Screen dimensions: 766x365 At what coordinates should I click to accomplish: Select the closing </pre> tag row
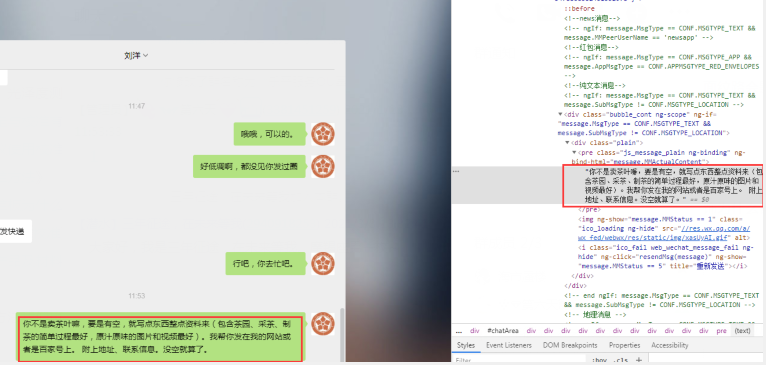point(589,209)
